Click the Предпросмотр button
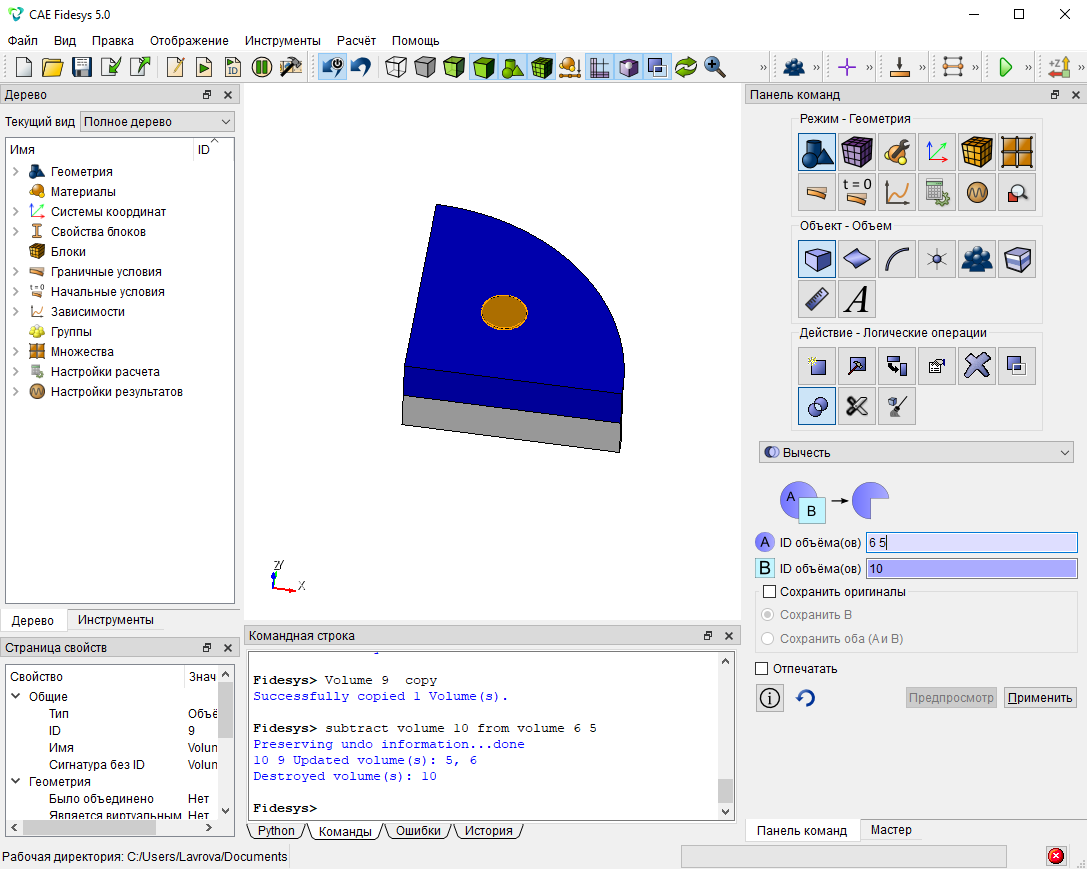1087x869 pixels. click(951, 698)
